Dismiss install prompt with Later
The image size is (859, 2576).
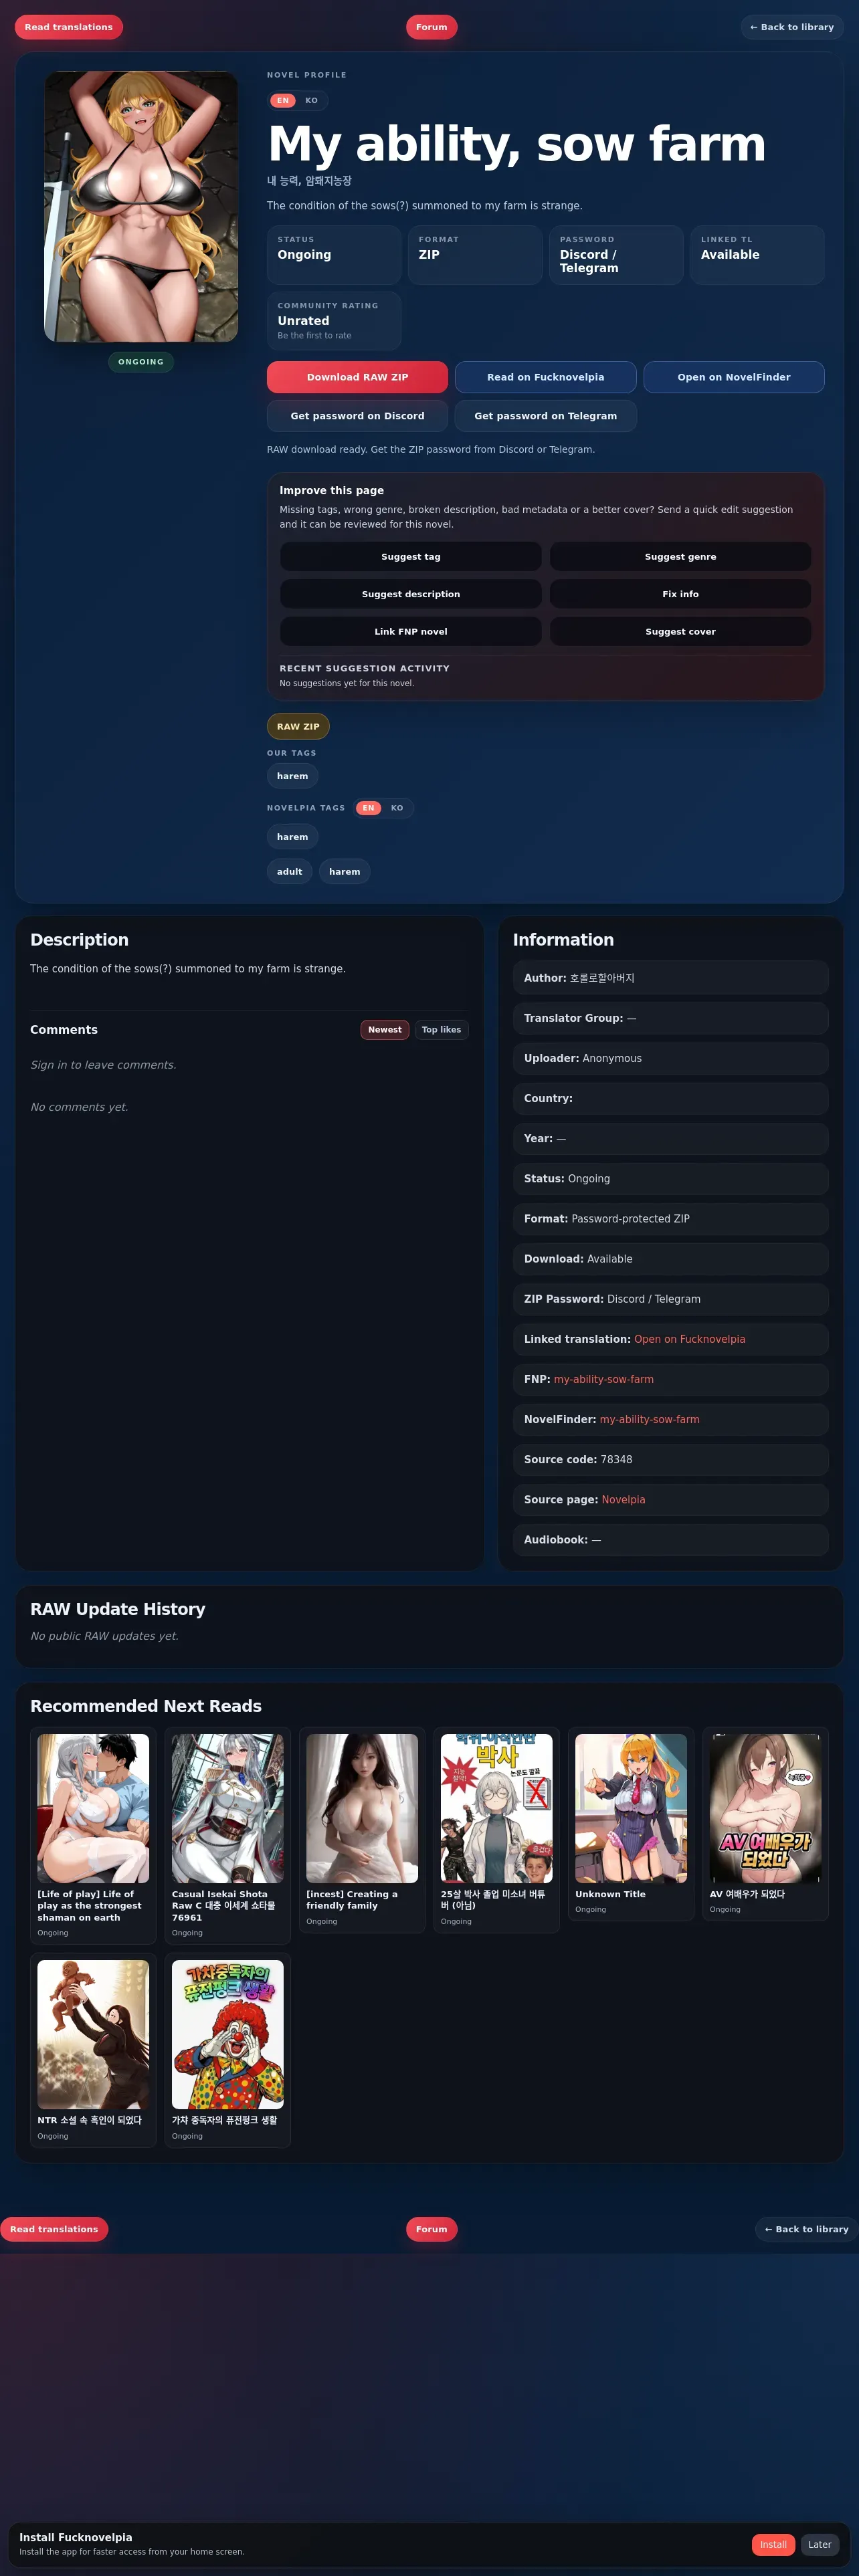[x=820, y=2544]
